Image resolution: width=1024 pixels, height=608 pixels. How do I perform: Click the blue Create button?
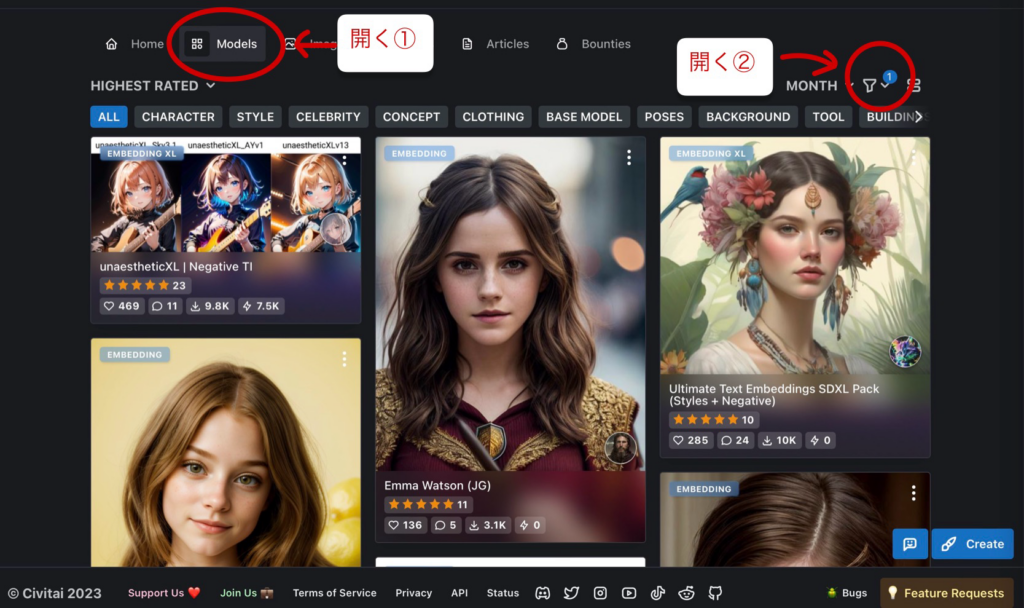tap(972, 544)
